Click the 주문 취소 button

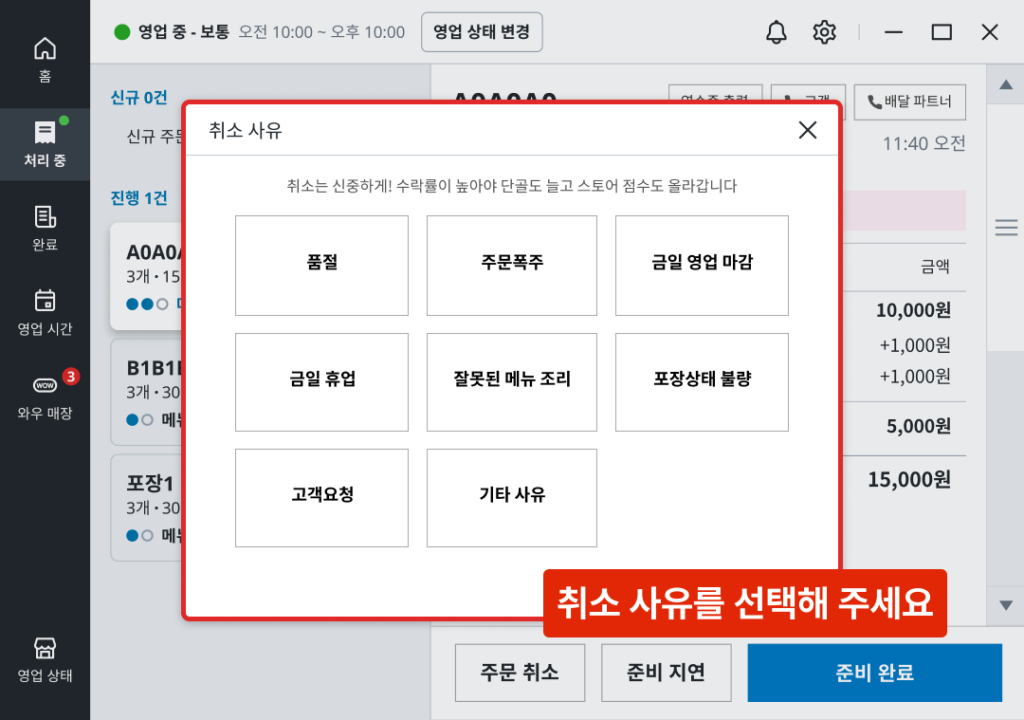tap(520, 673)
